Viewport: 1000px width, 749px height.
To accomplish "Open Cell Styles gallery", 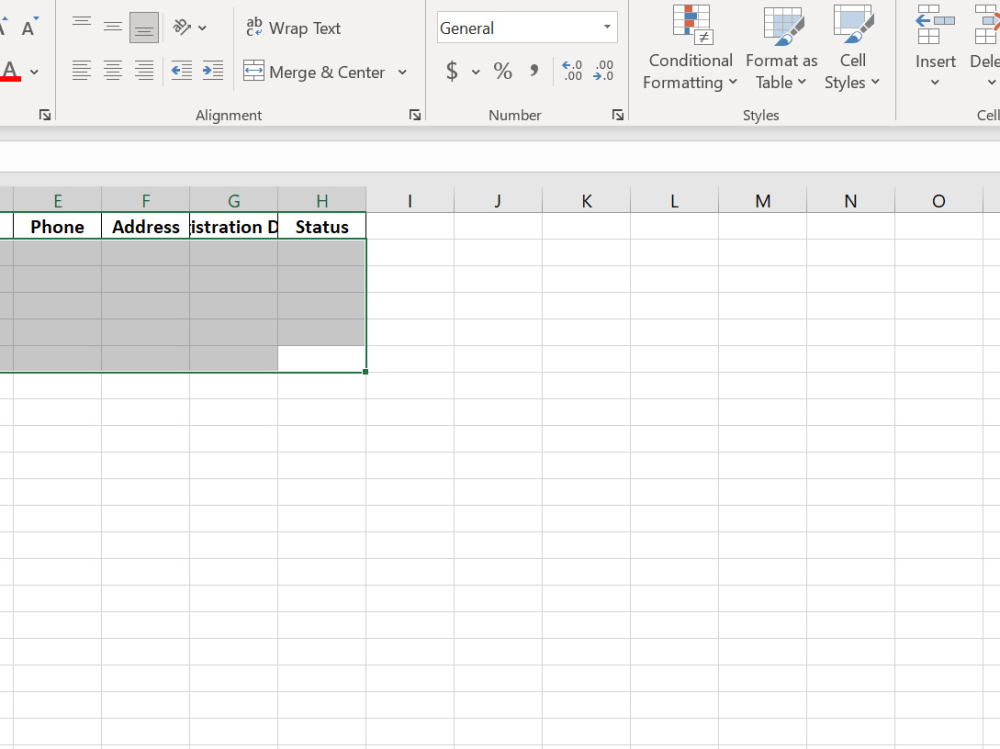I will pyautogui.click(x=852, y=48).
